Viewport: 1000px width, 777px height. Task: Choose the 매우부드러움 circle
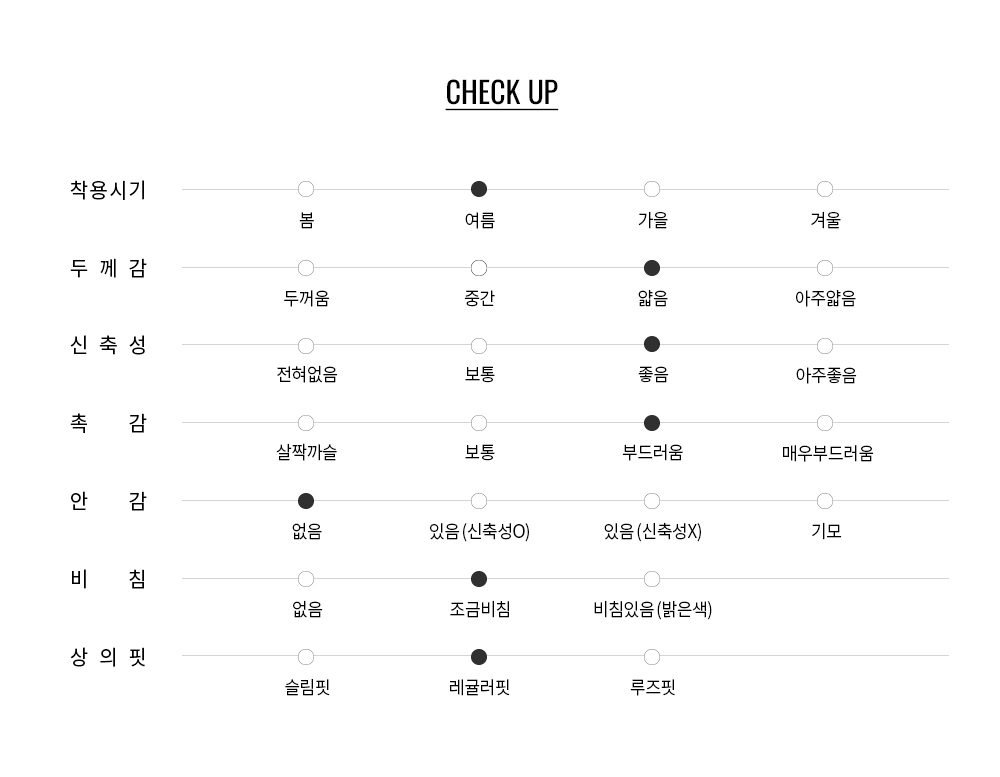(x=825, y=423)
